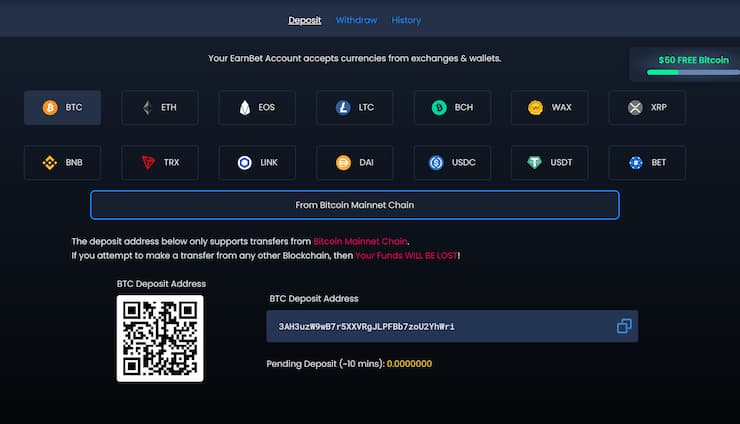Click 'BTC Deposit Address' label above QR code
Screen dimensions: 740x424
point(161,284)
